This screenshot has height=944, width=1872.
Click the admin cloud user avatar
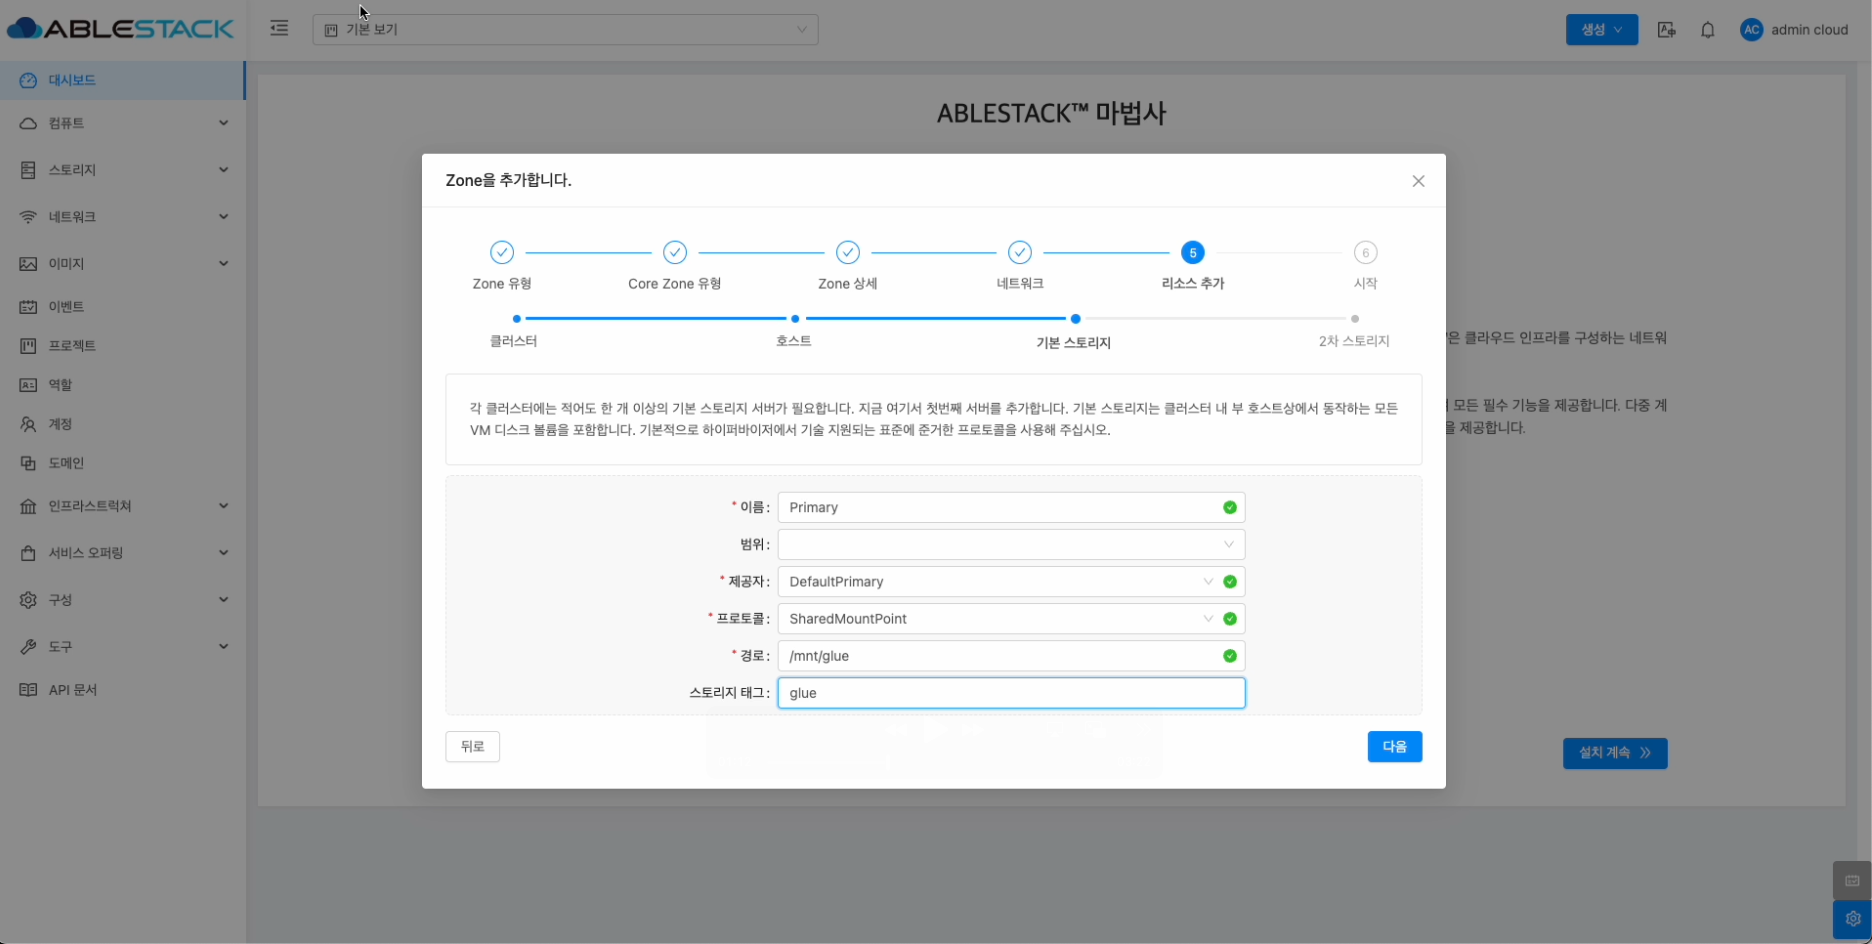(x=1751, y=30)
